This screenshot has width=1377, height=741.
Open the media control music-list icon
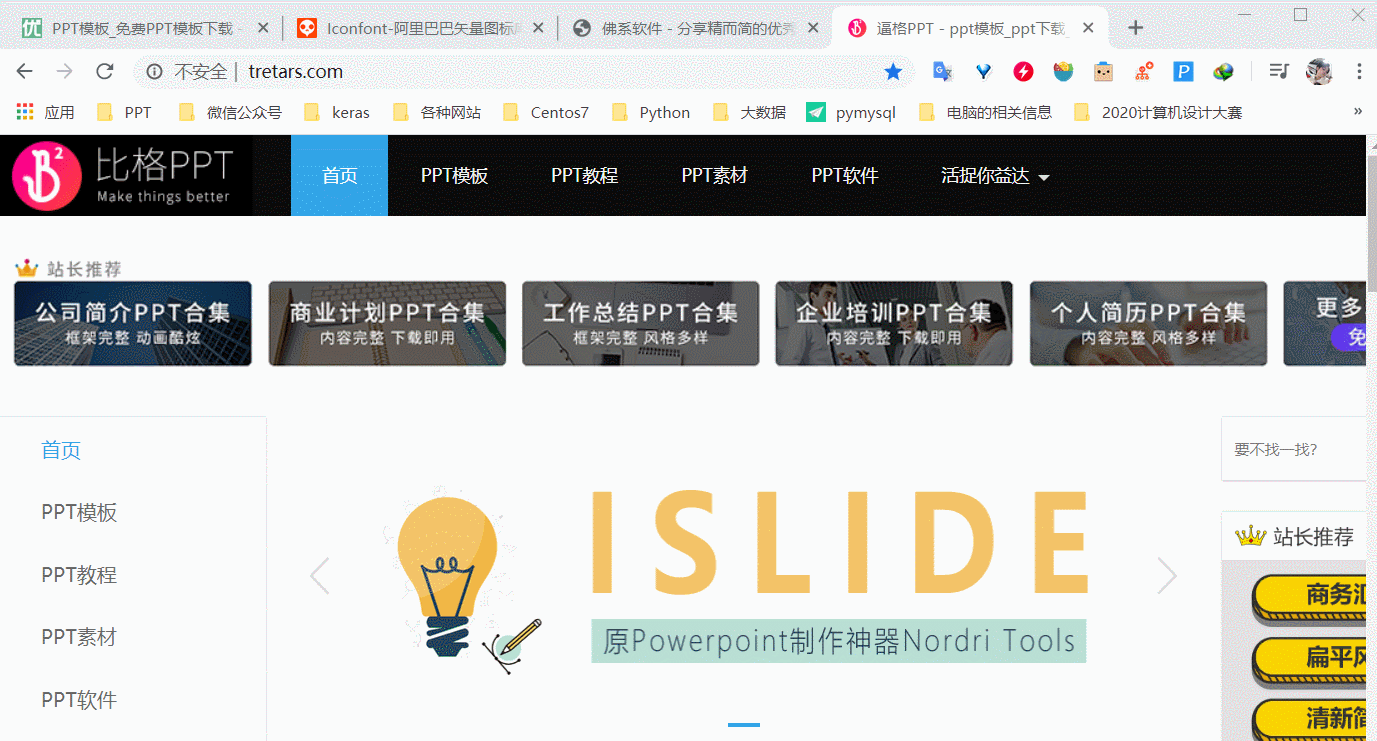coord(1278,71)
